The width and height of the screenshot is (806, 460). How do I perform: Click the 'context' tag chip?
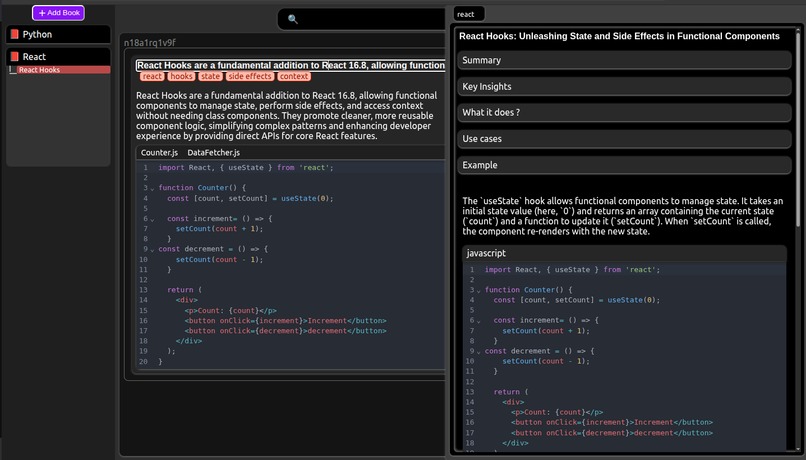click(294, 76)
